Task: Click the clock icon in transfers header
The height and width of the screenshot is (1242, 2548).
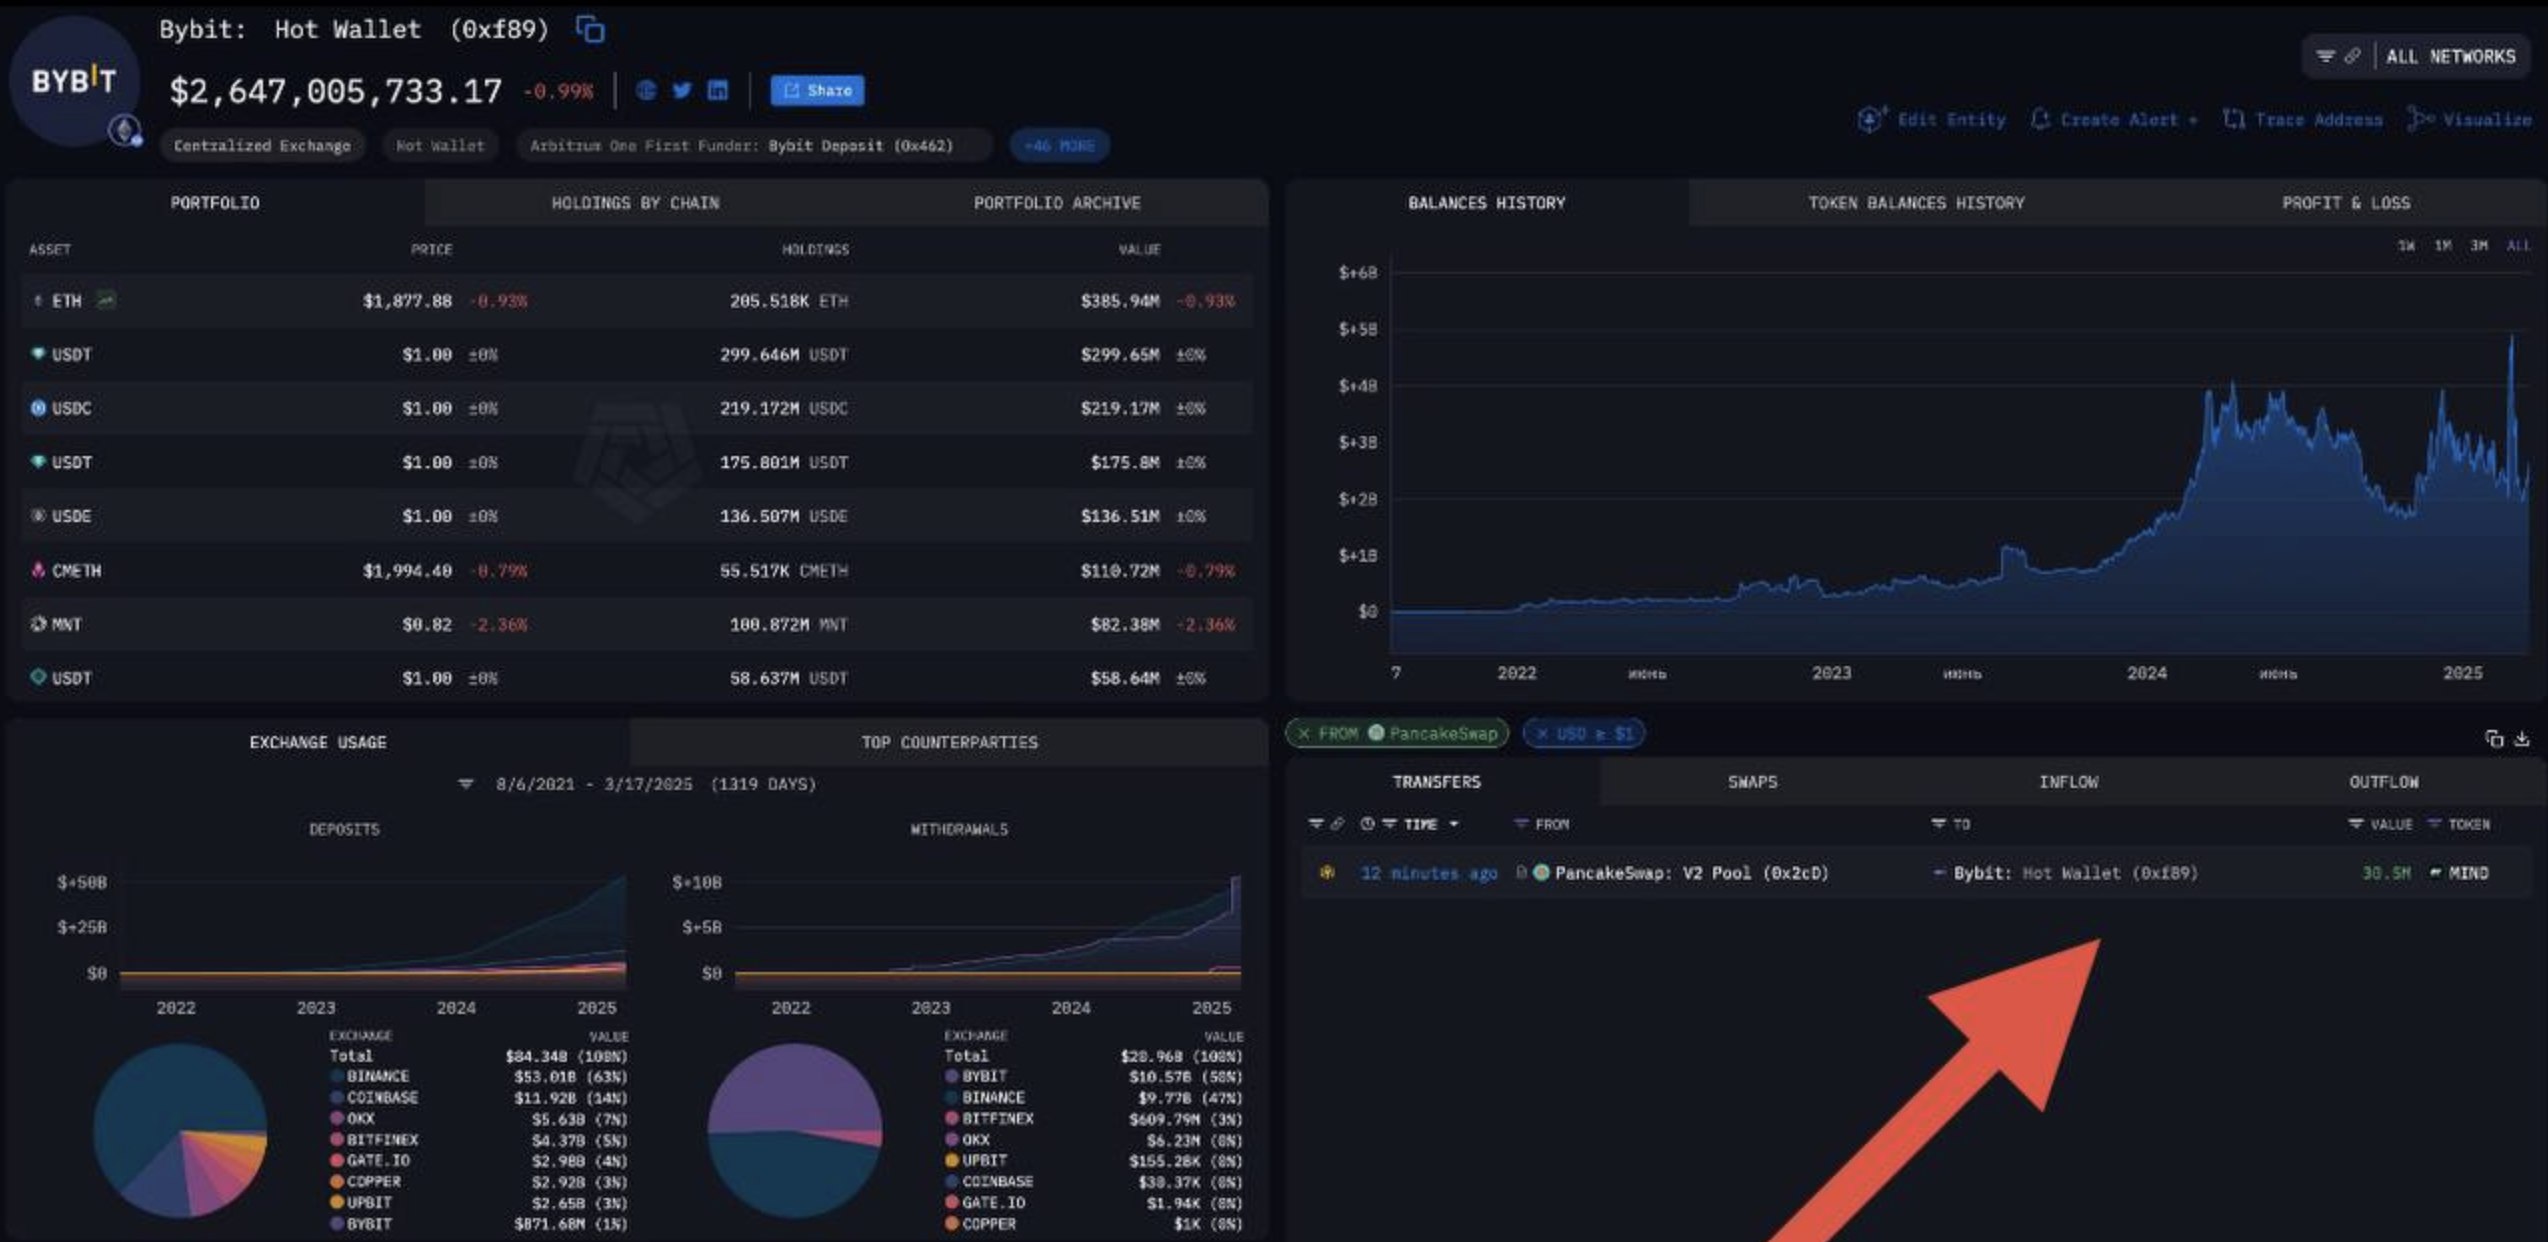Action: 1367,824
